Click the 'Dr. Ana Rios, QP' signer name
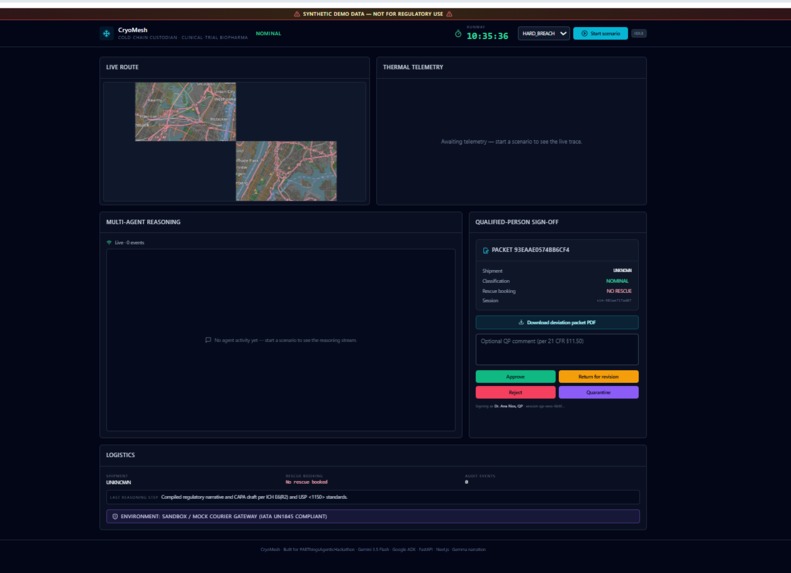 tap(508, 406)
